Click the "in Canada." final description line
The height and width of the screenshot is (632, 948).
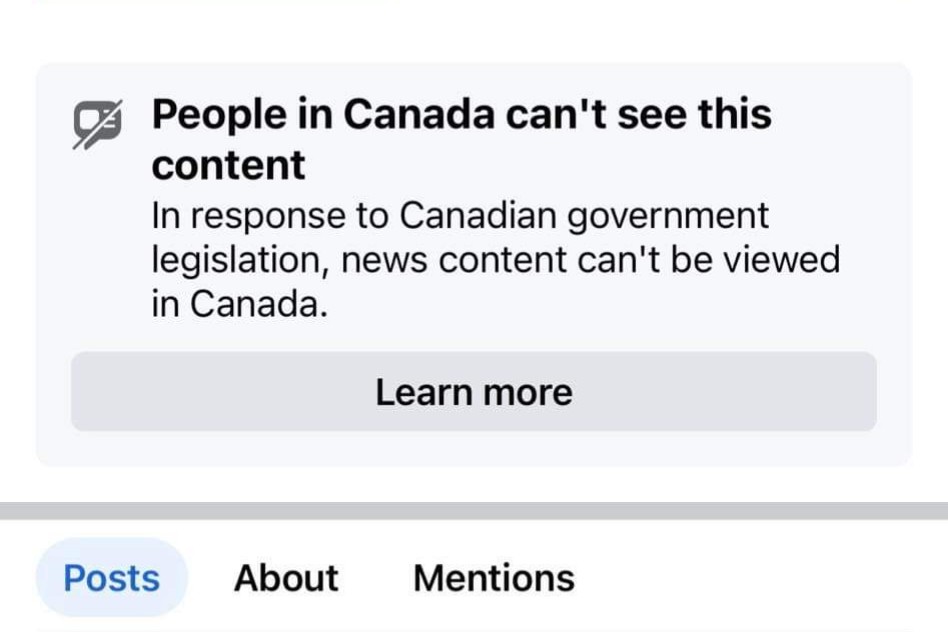(239, 305)
